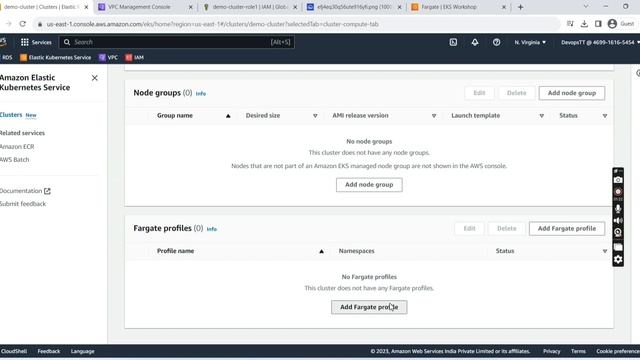640x360 pixels.
Task: Click top-right Add Fargate profile button
Action: [567, 229]
